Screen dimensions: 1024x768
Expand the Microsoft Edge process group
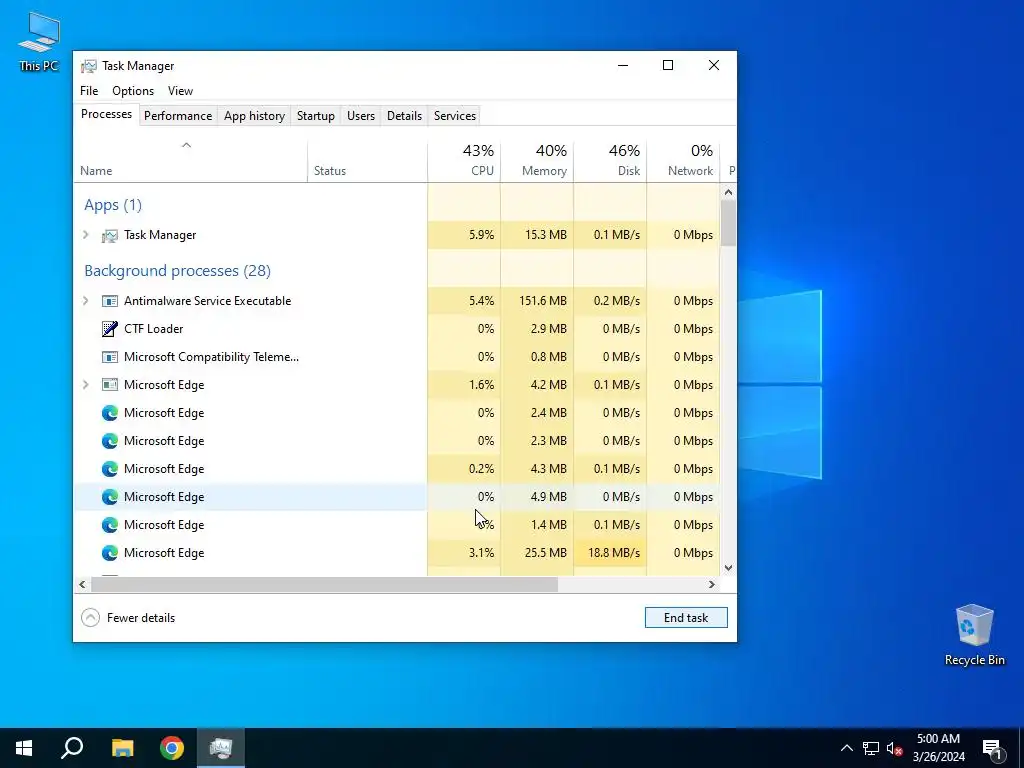[86, 385]
